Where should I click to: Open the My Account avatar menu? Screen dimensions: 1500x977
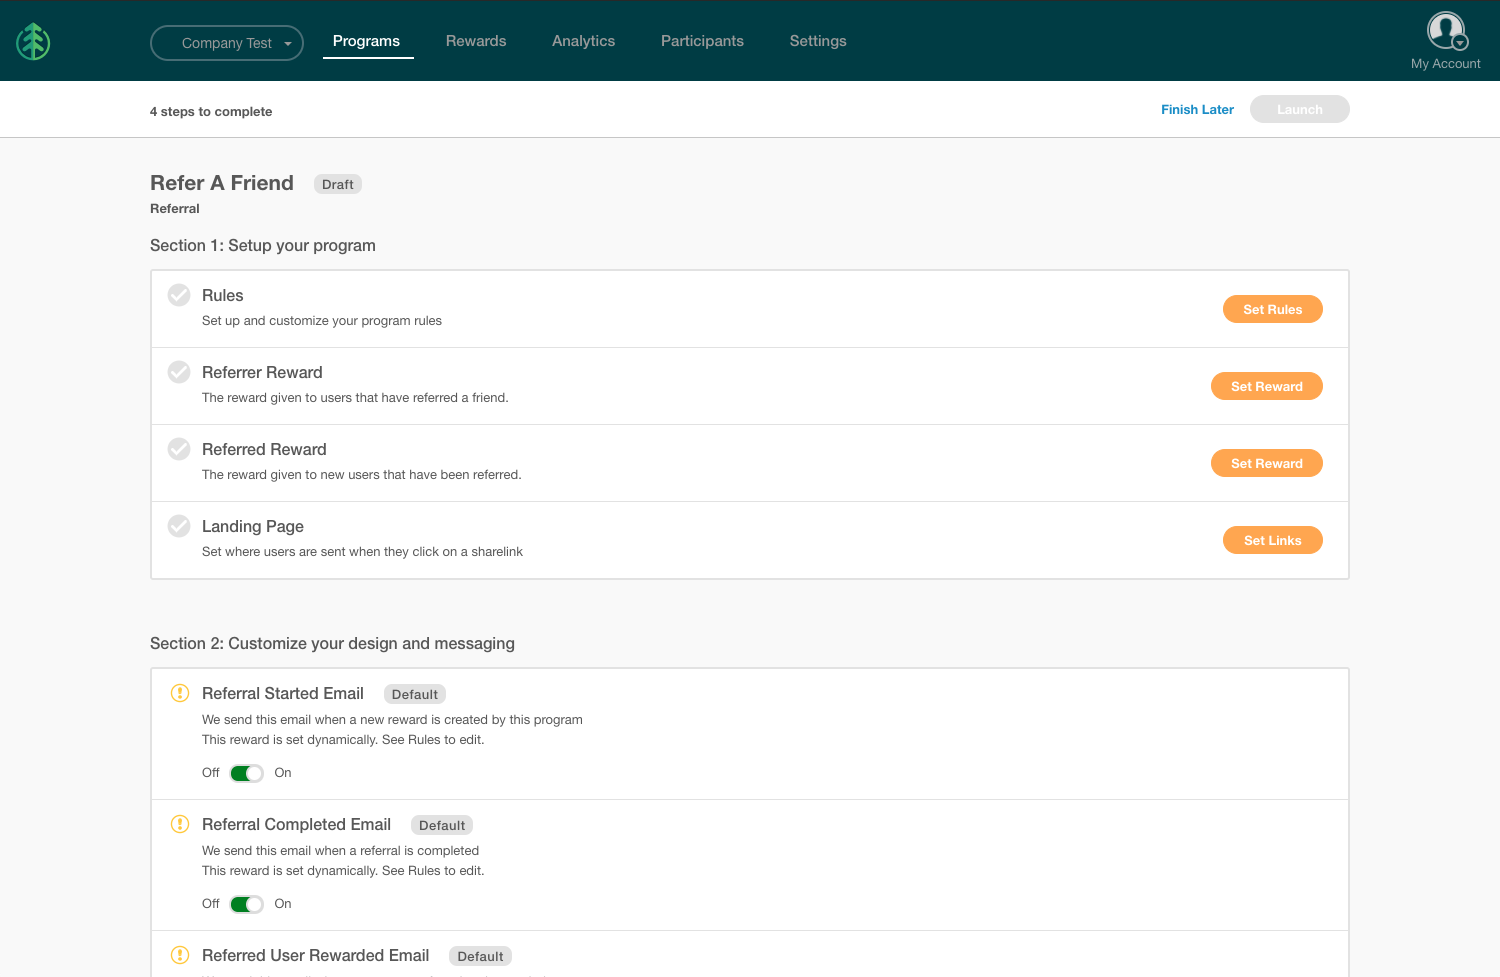[1446, 32]
